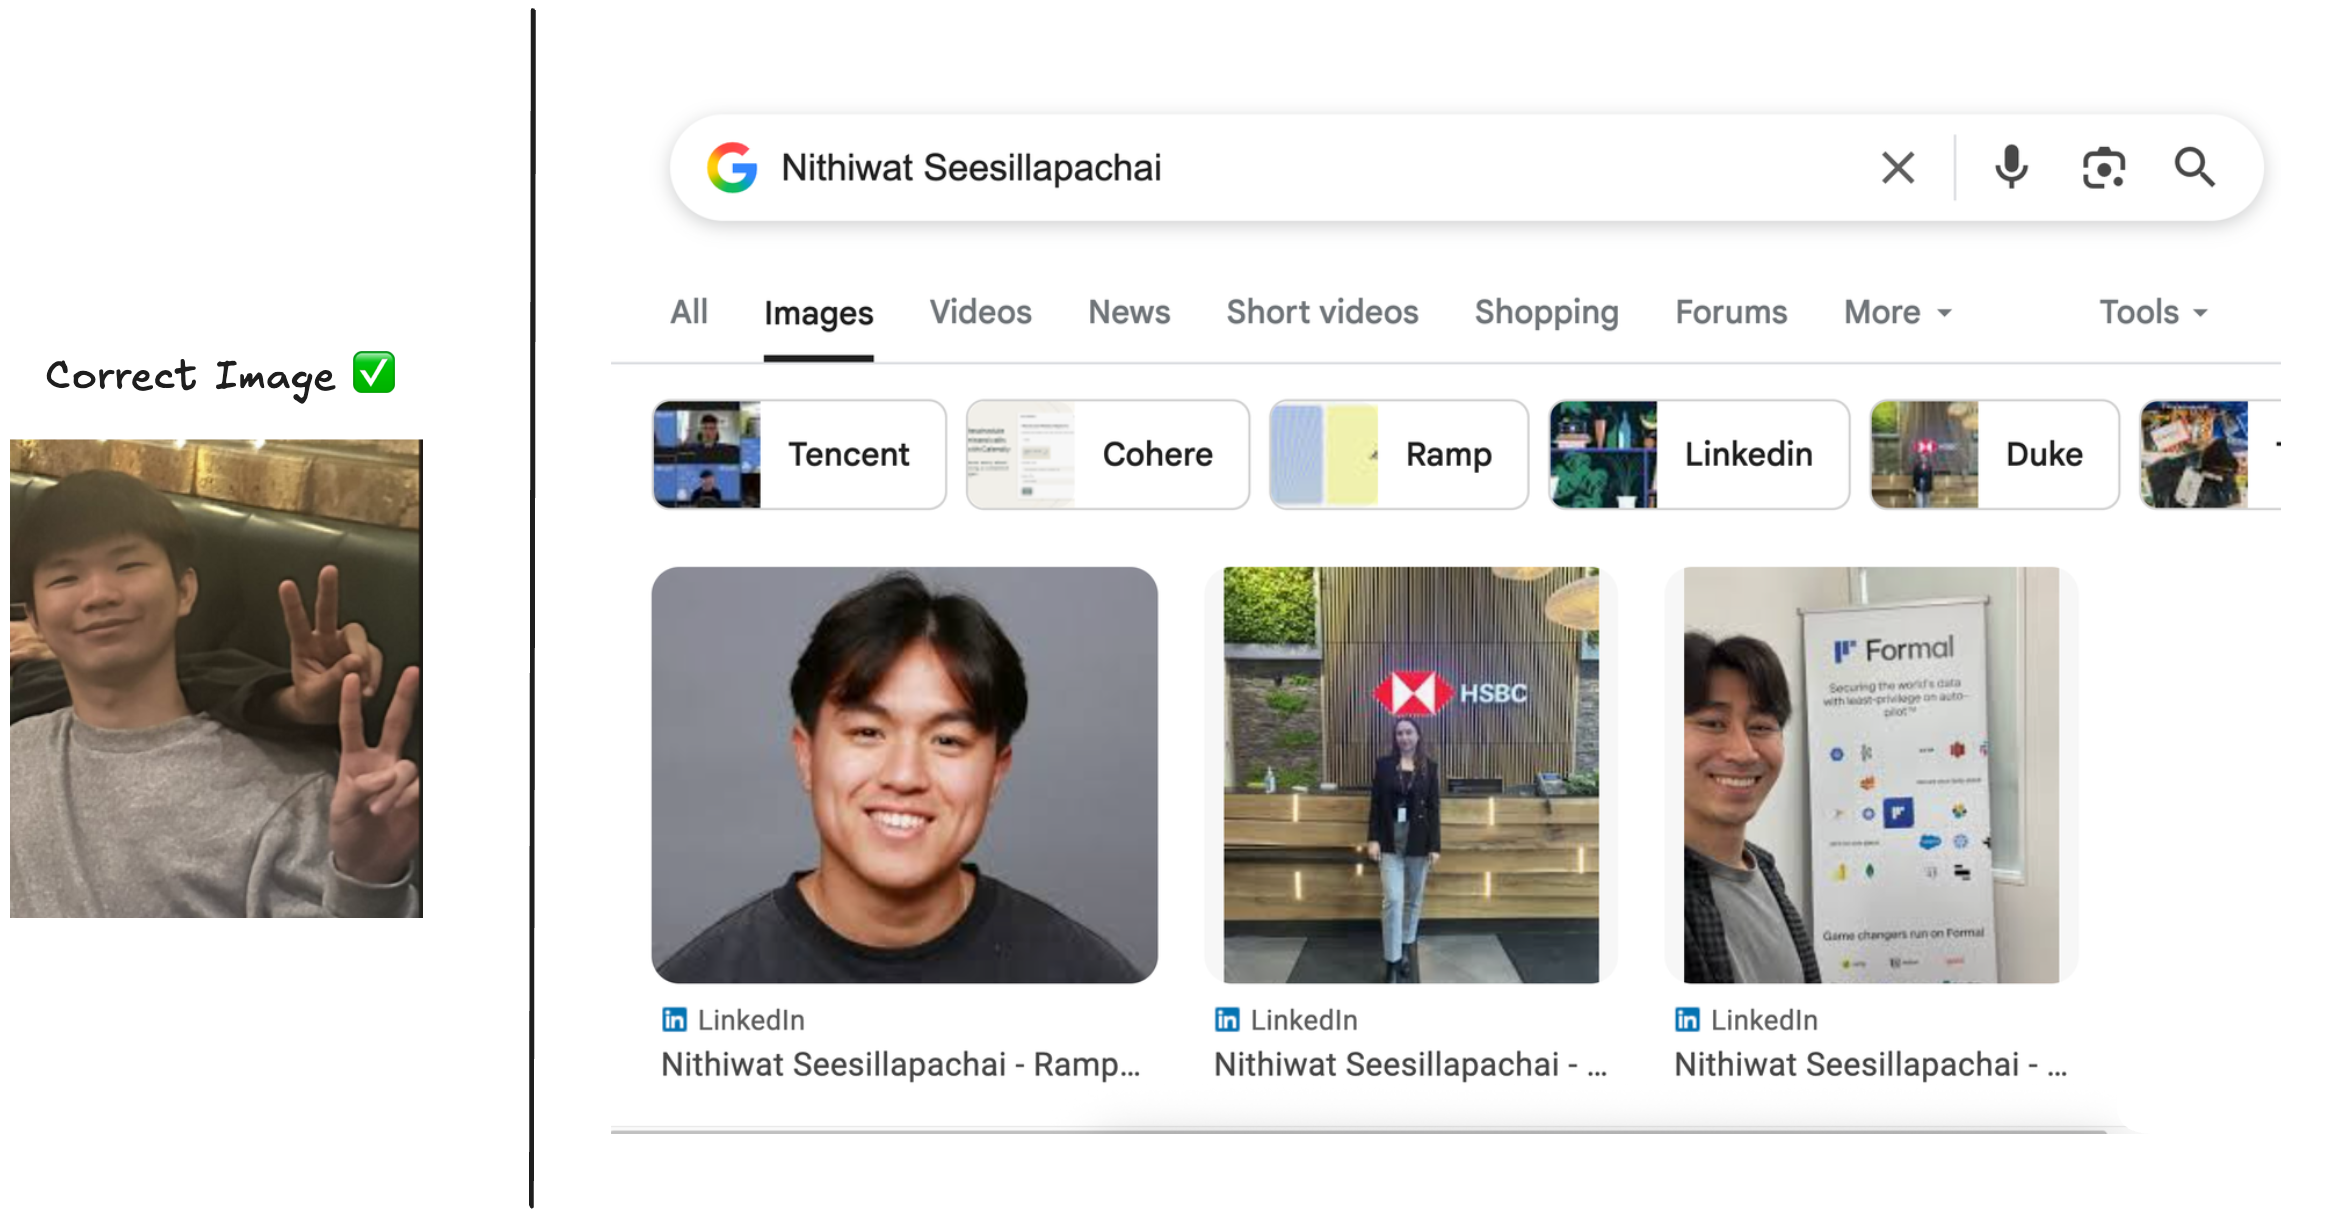Filter results by Duke chip
Screen dimensions: 2330x1216
[x=1994, y=454]
